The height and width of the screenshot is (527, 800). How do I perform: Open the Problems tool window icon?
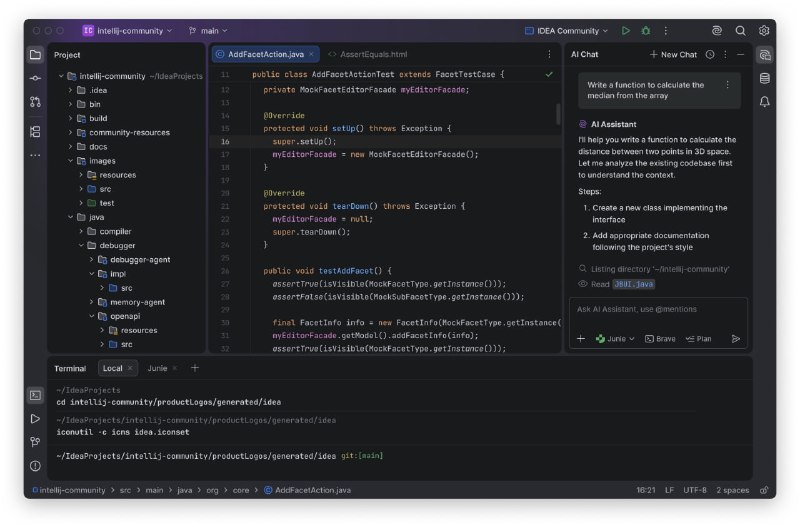(35, 466)
